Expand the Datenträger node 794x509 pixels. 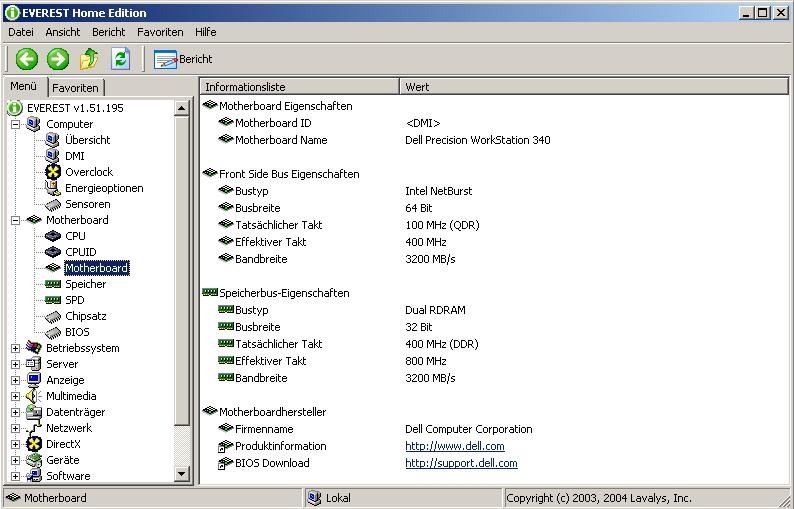click(x=15, y=412)
